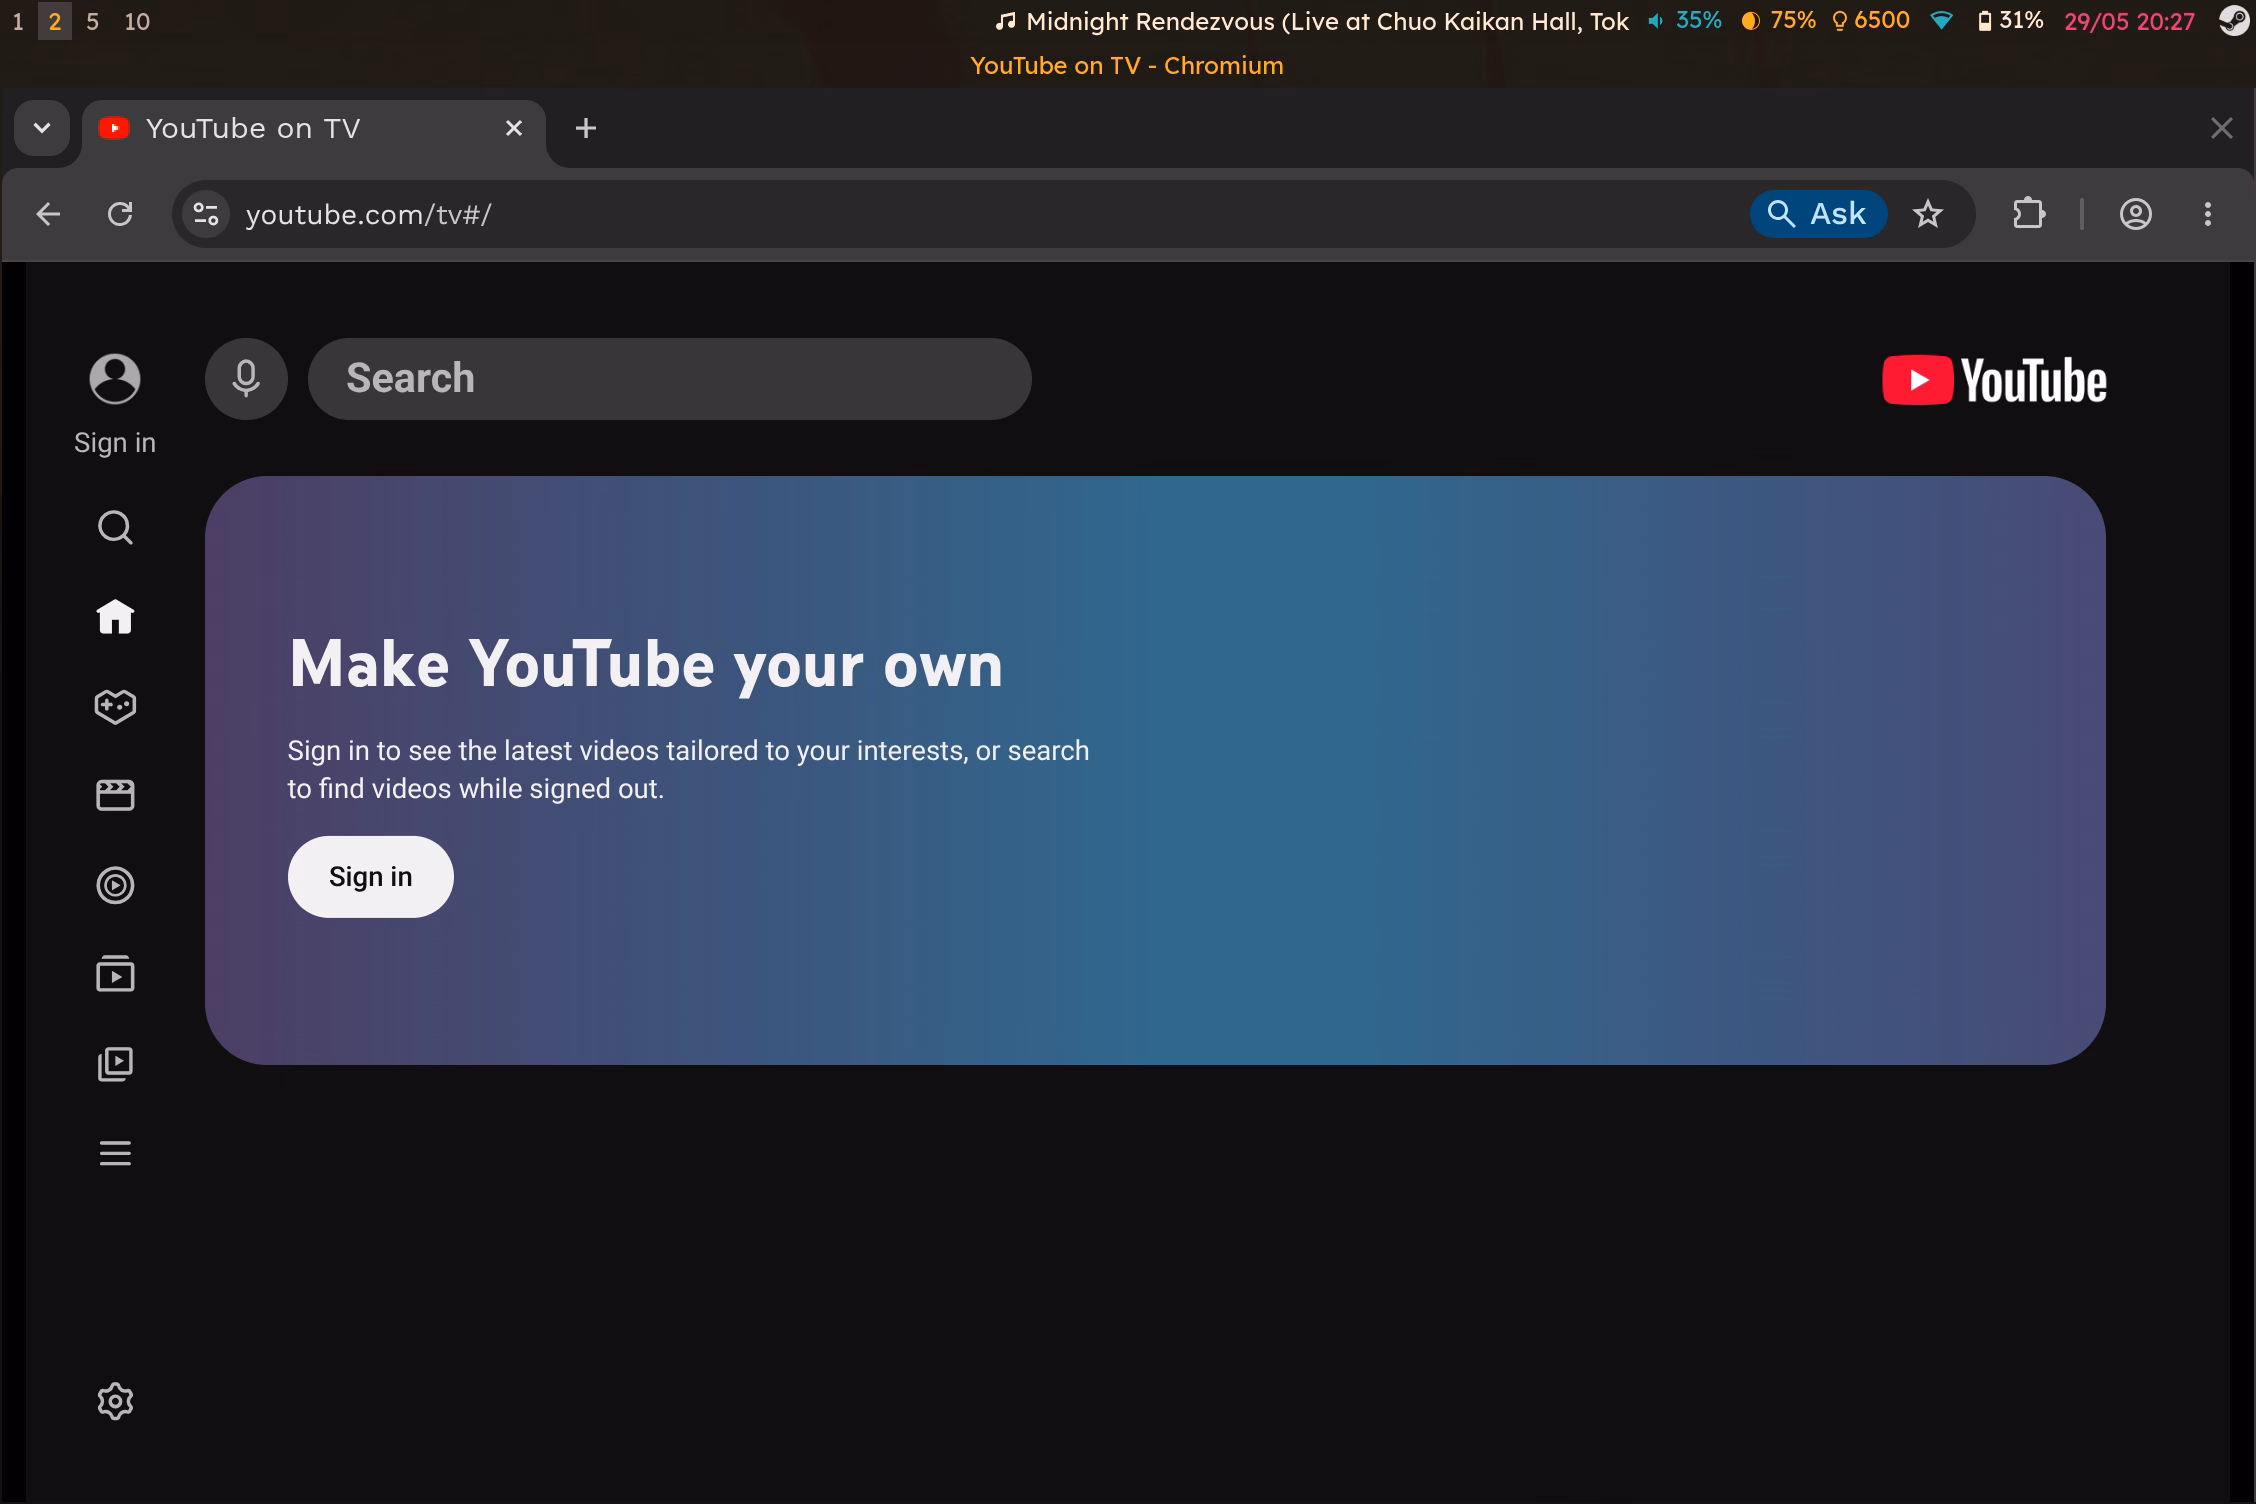This screenshot has width=2256, height=1504.
Task: Open Movies via clapperboard icon
Action: pyautogui.click(x=115, y=795)
